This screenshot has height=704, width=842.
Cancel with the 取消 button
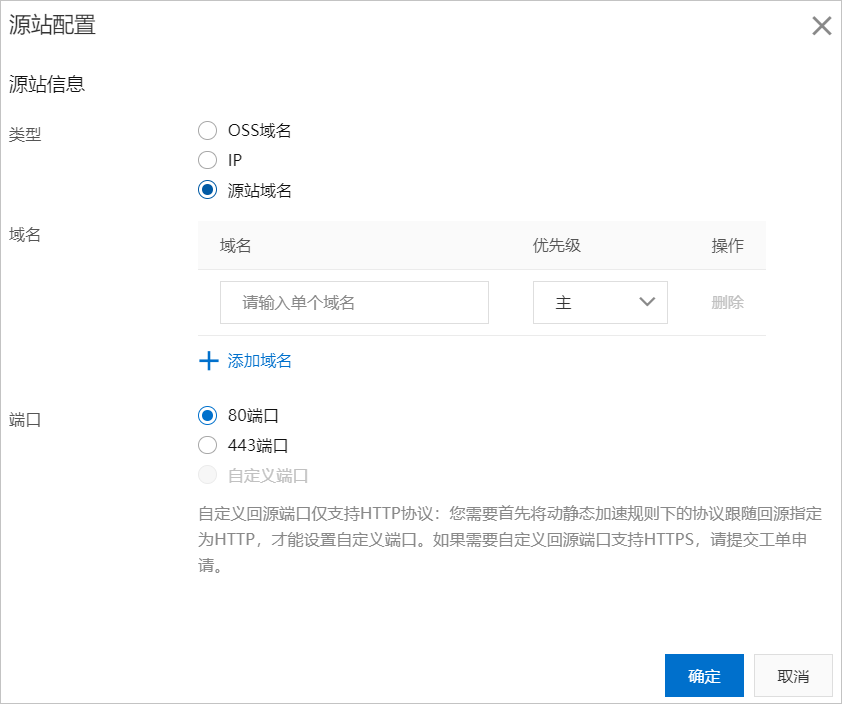(x=793, y=676)
